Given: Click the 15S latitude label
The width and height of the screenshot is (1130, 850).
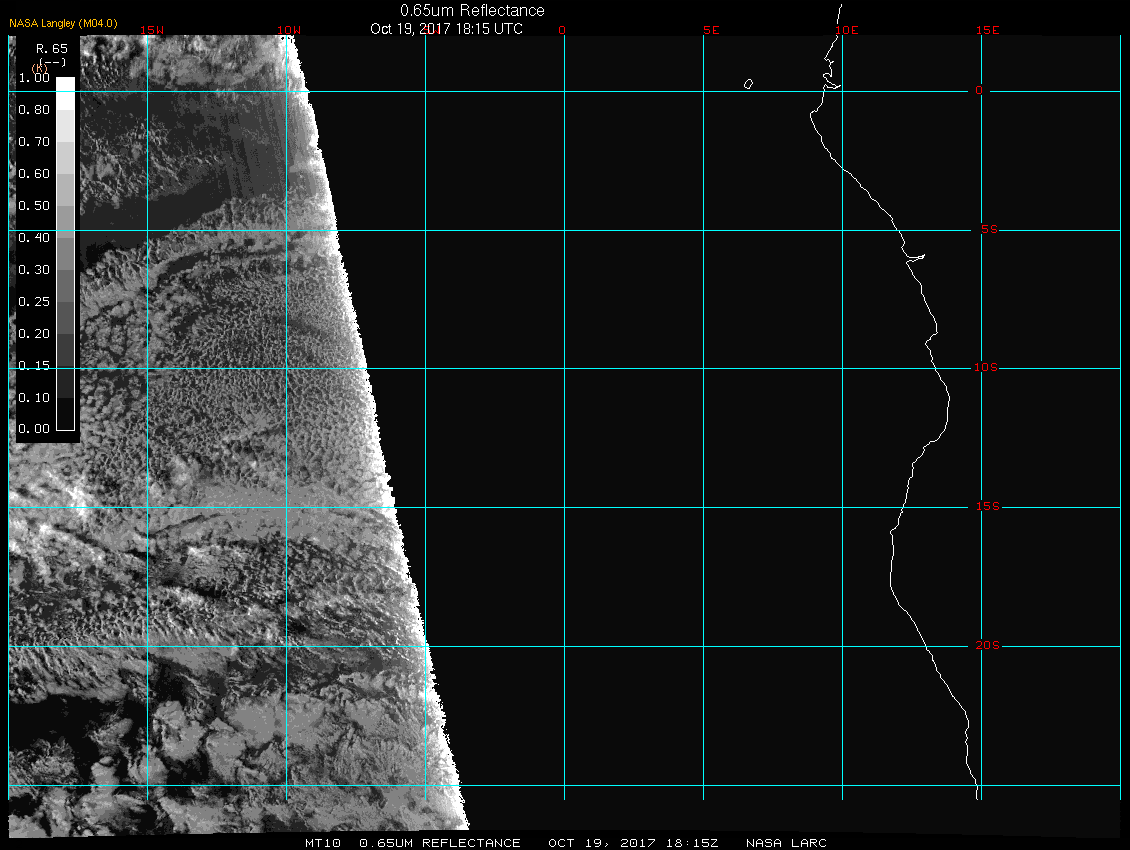Looking at the screenshot, I should coord(986,507).
